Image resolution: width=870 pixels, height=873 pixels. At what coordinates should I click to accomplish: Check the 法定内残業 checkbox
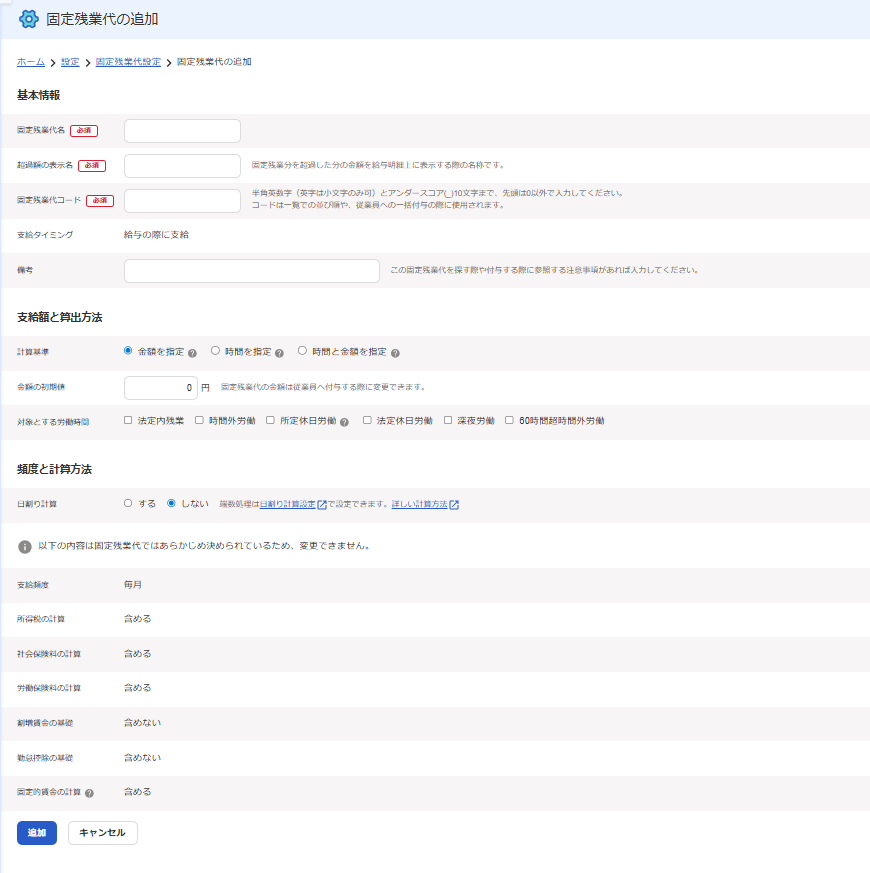click(x=128, y=420)
